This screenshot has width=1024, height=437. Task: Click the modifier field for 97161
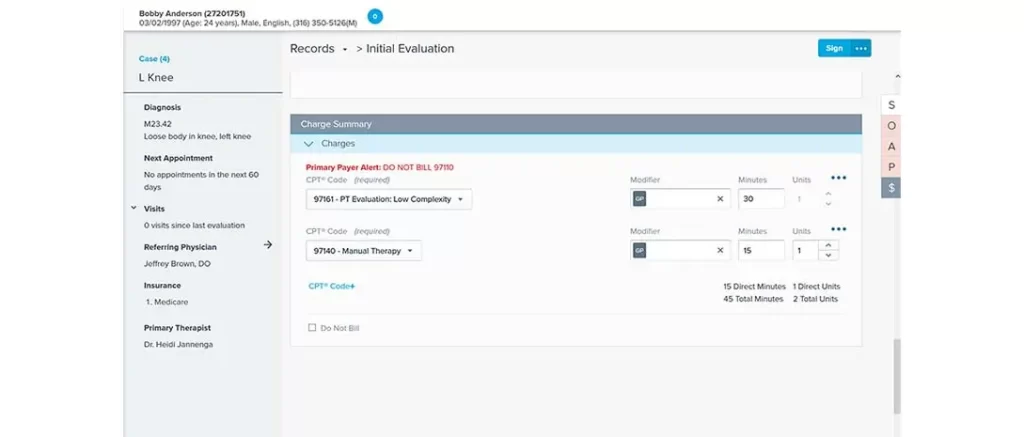(680, 199)
